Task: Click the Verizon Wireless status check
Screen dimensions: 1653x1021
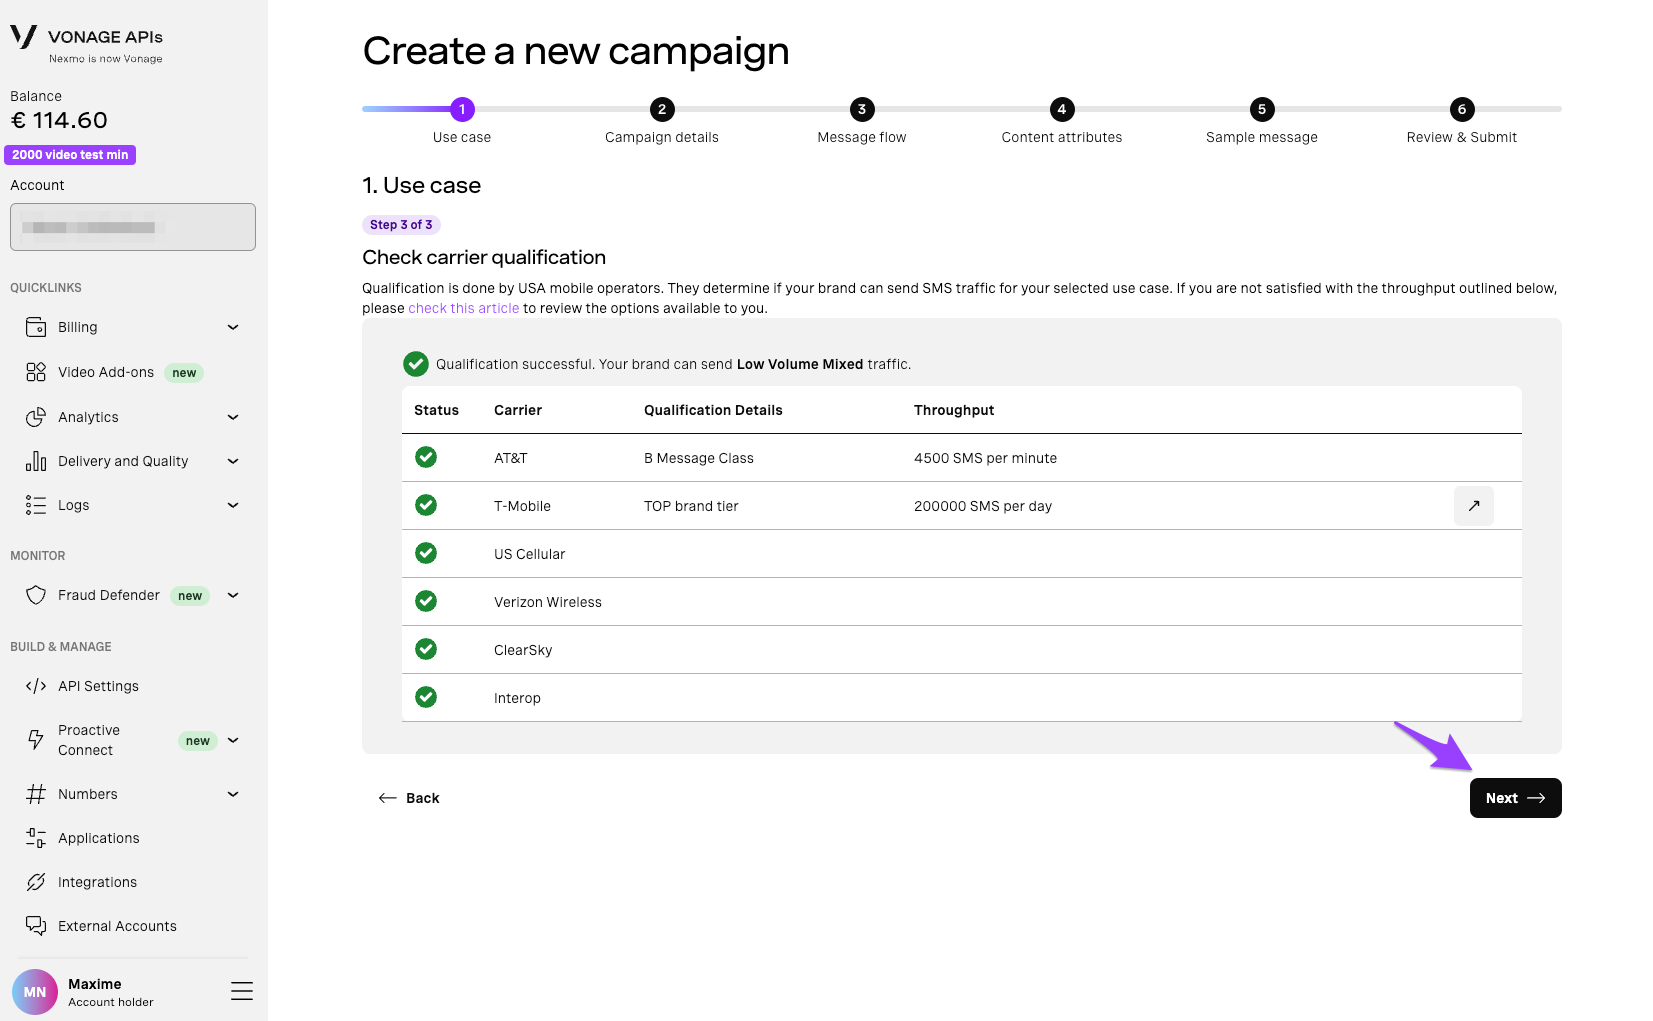Action: (426, 601)
